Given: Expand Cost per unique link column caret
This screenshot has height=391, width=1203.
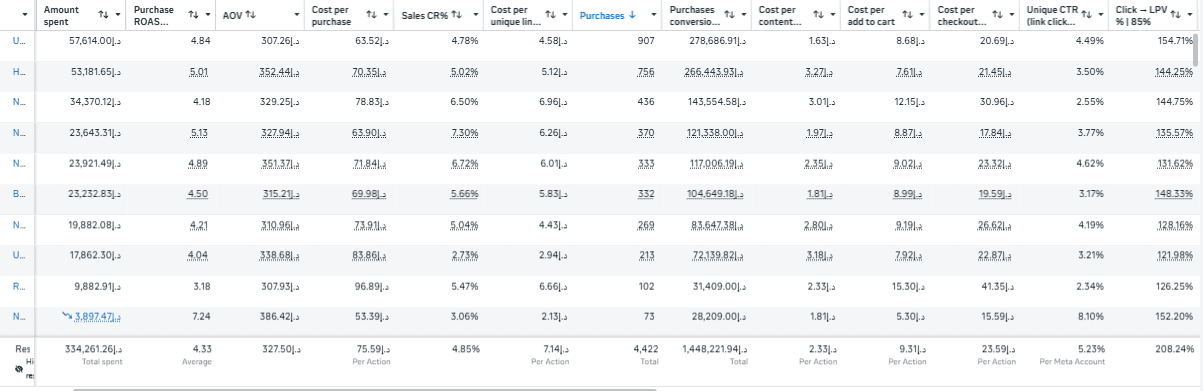Looking at the screenshot, I should (x=565, y=15).
